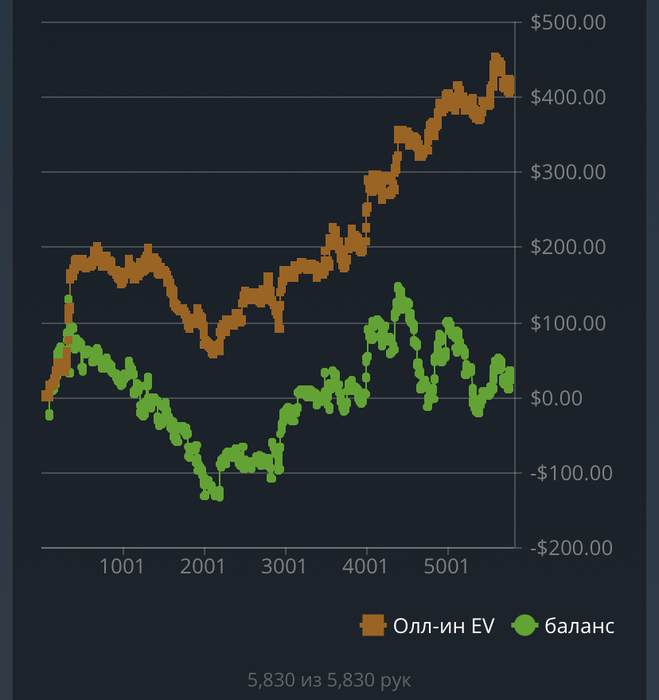This screenshot has width=659, height=700.
Task: Click the $500.00 y-axis label
Action: tap(569, 22)
